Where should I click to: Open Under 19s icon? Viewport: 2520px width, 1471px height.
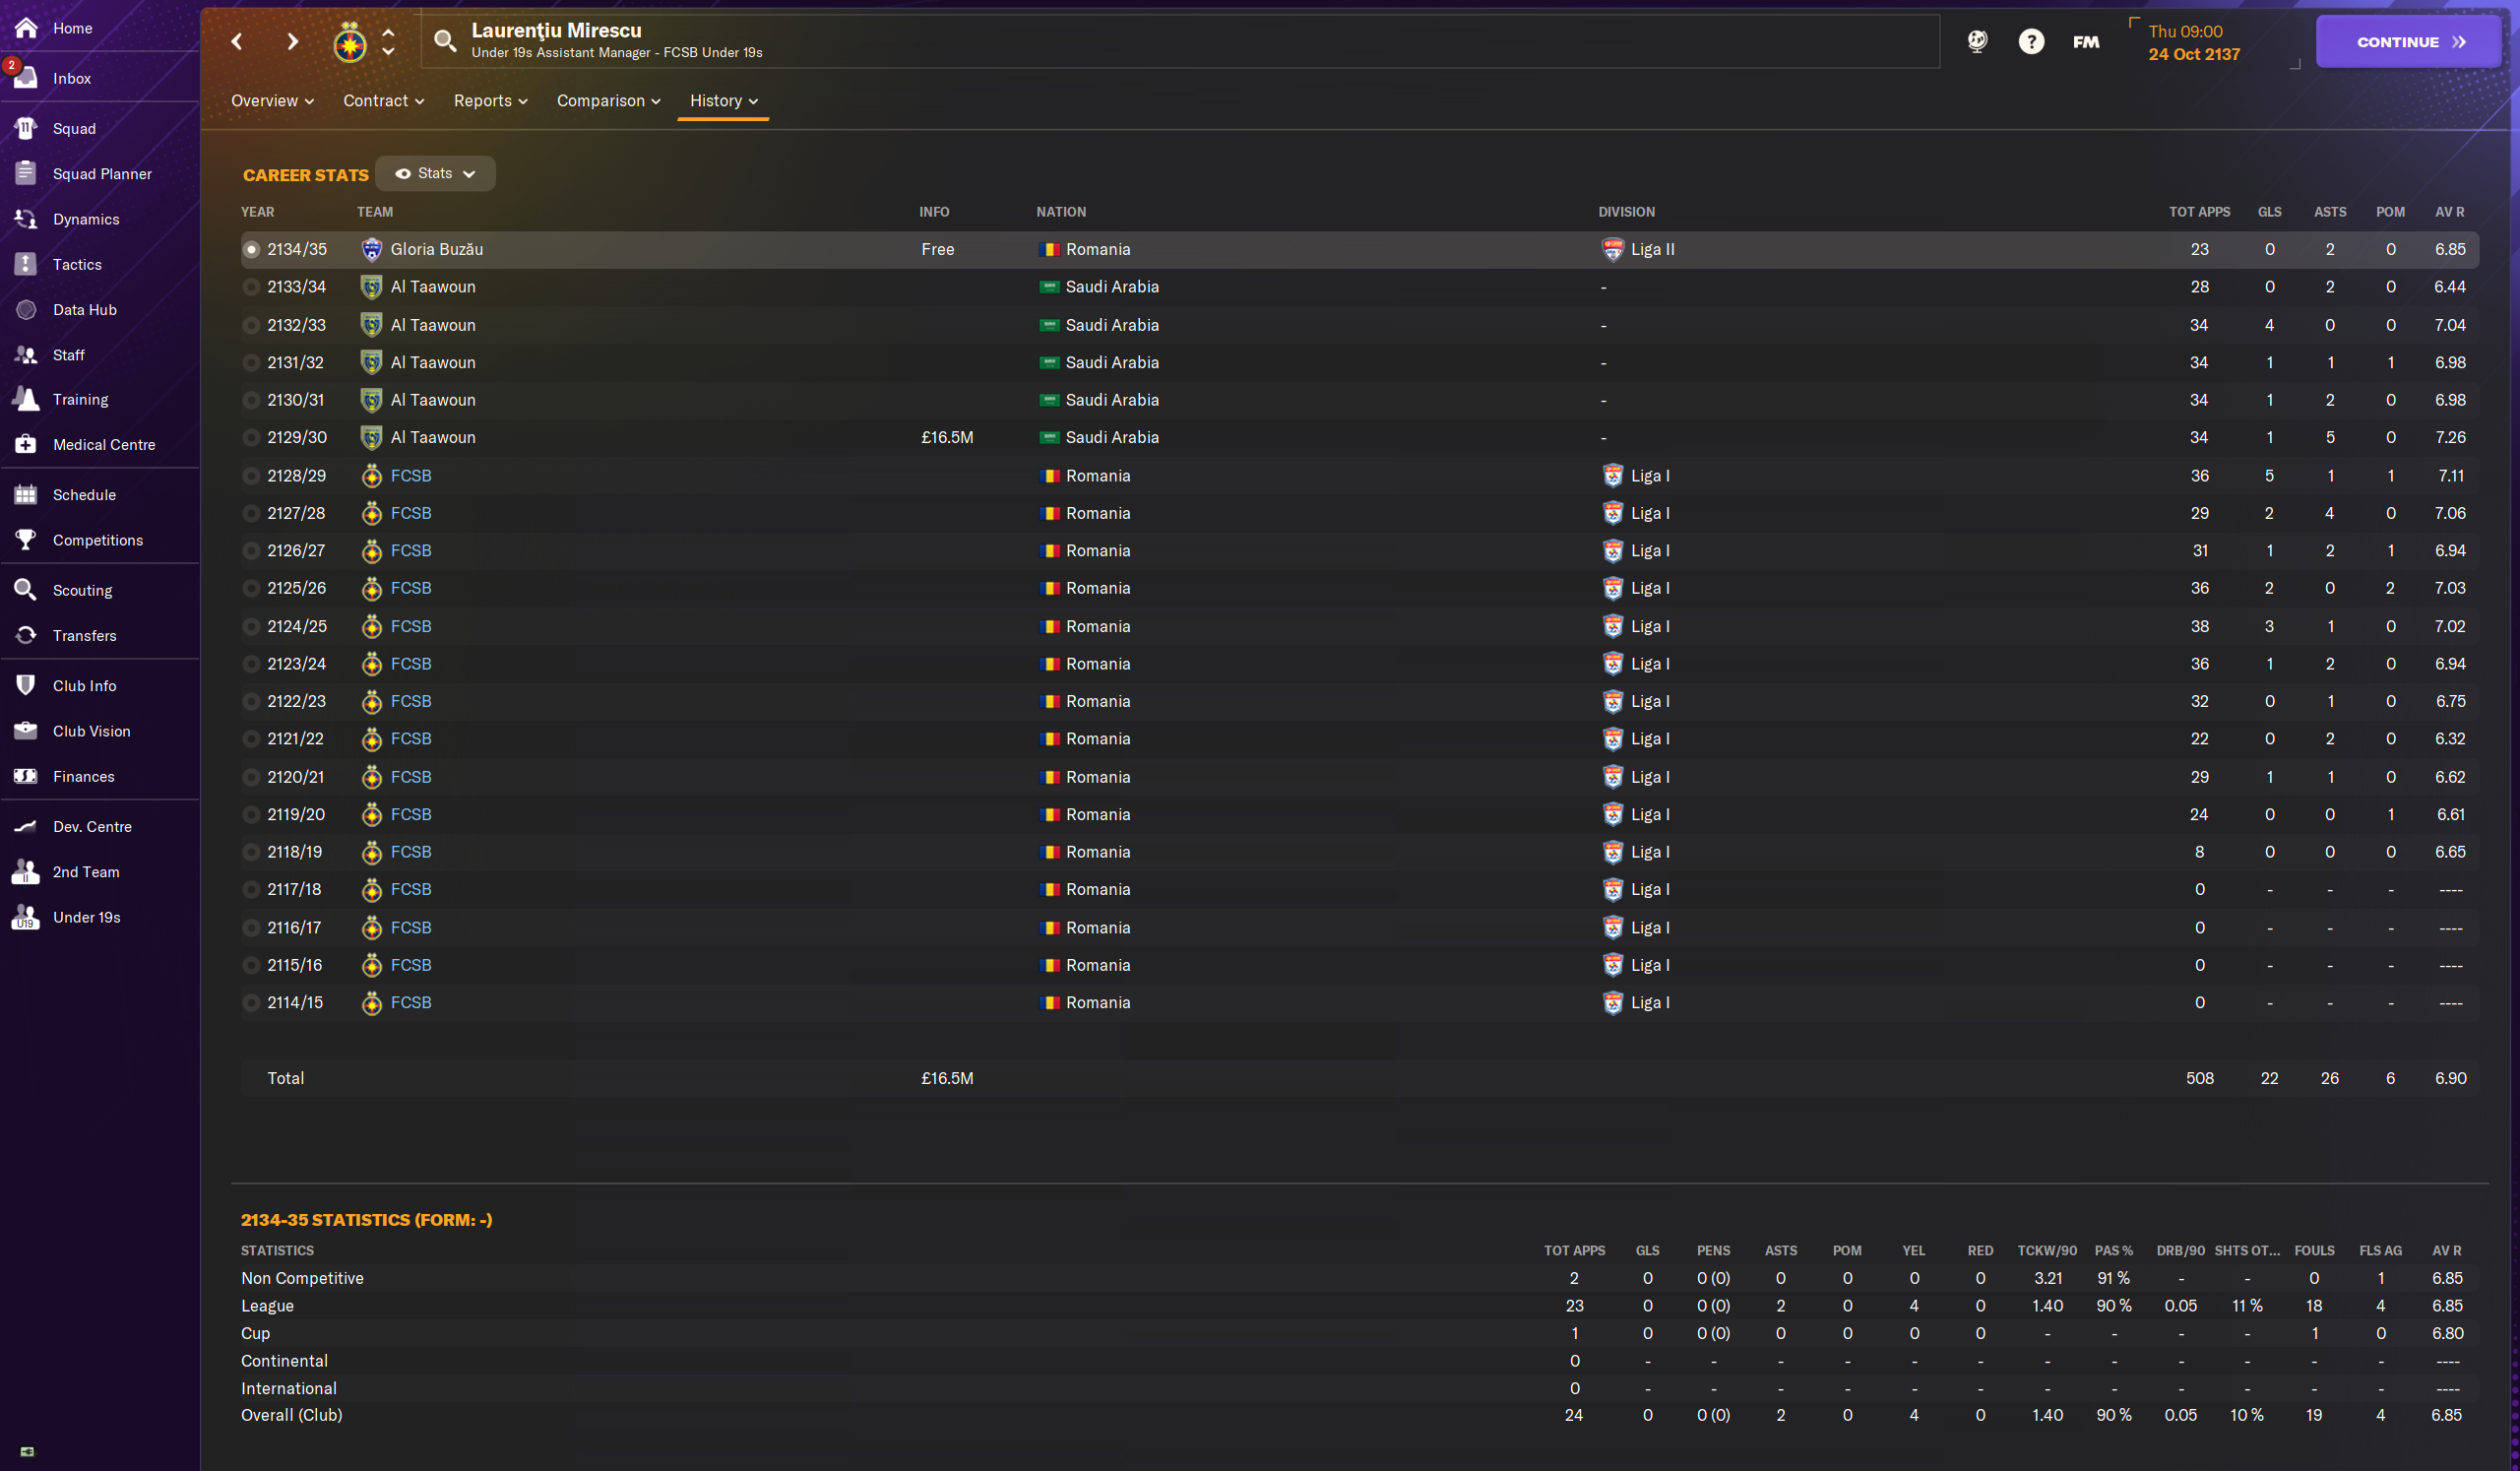pos(26,917)
